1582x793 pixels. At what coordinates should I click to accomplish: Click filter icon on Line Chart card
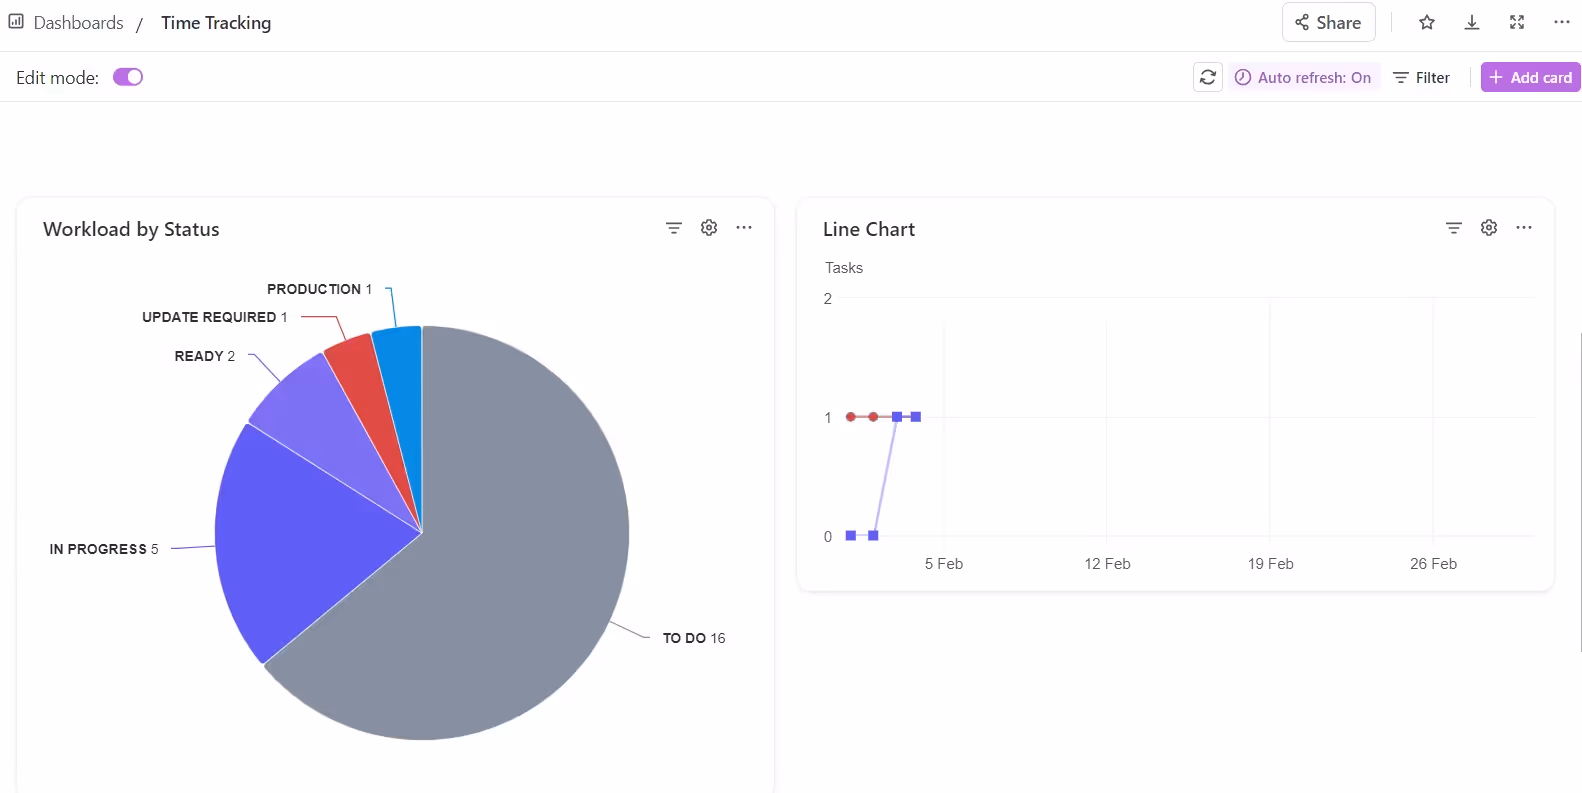[x=1453, y=228]
